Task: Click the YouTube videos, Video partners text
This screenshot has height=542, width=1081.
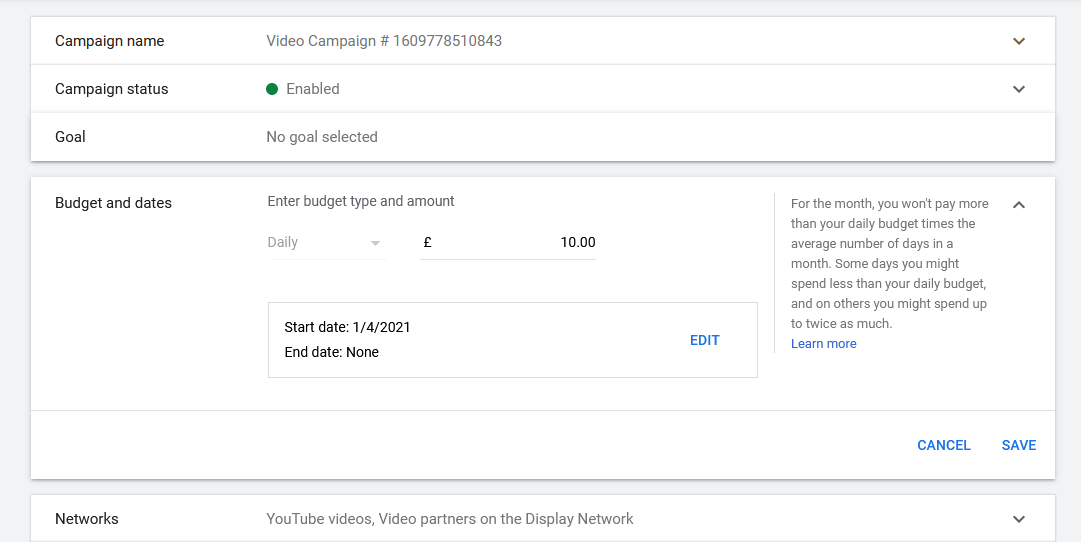Action: [x=450, y=519]
